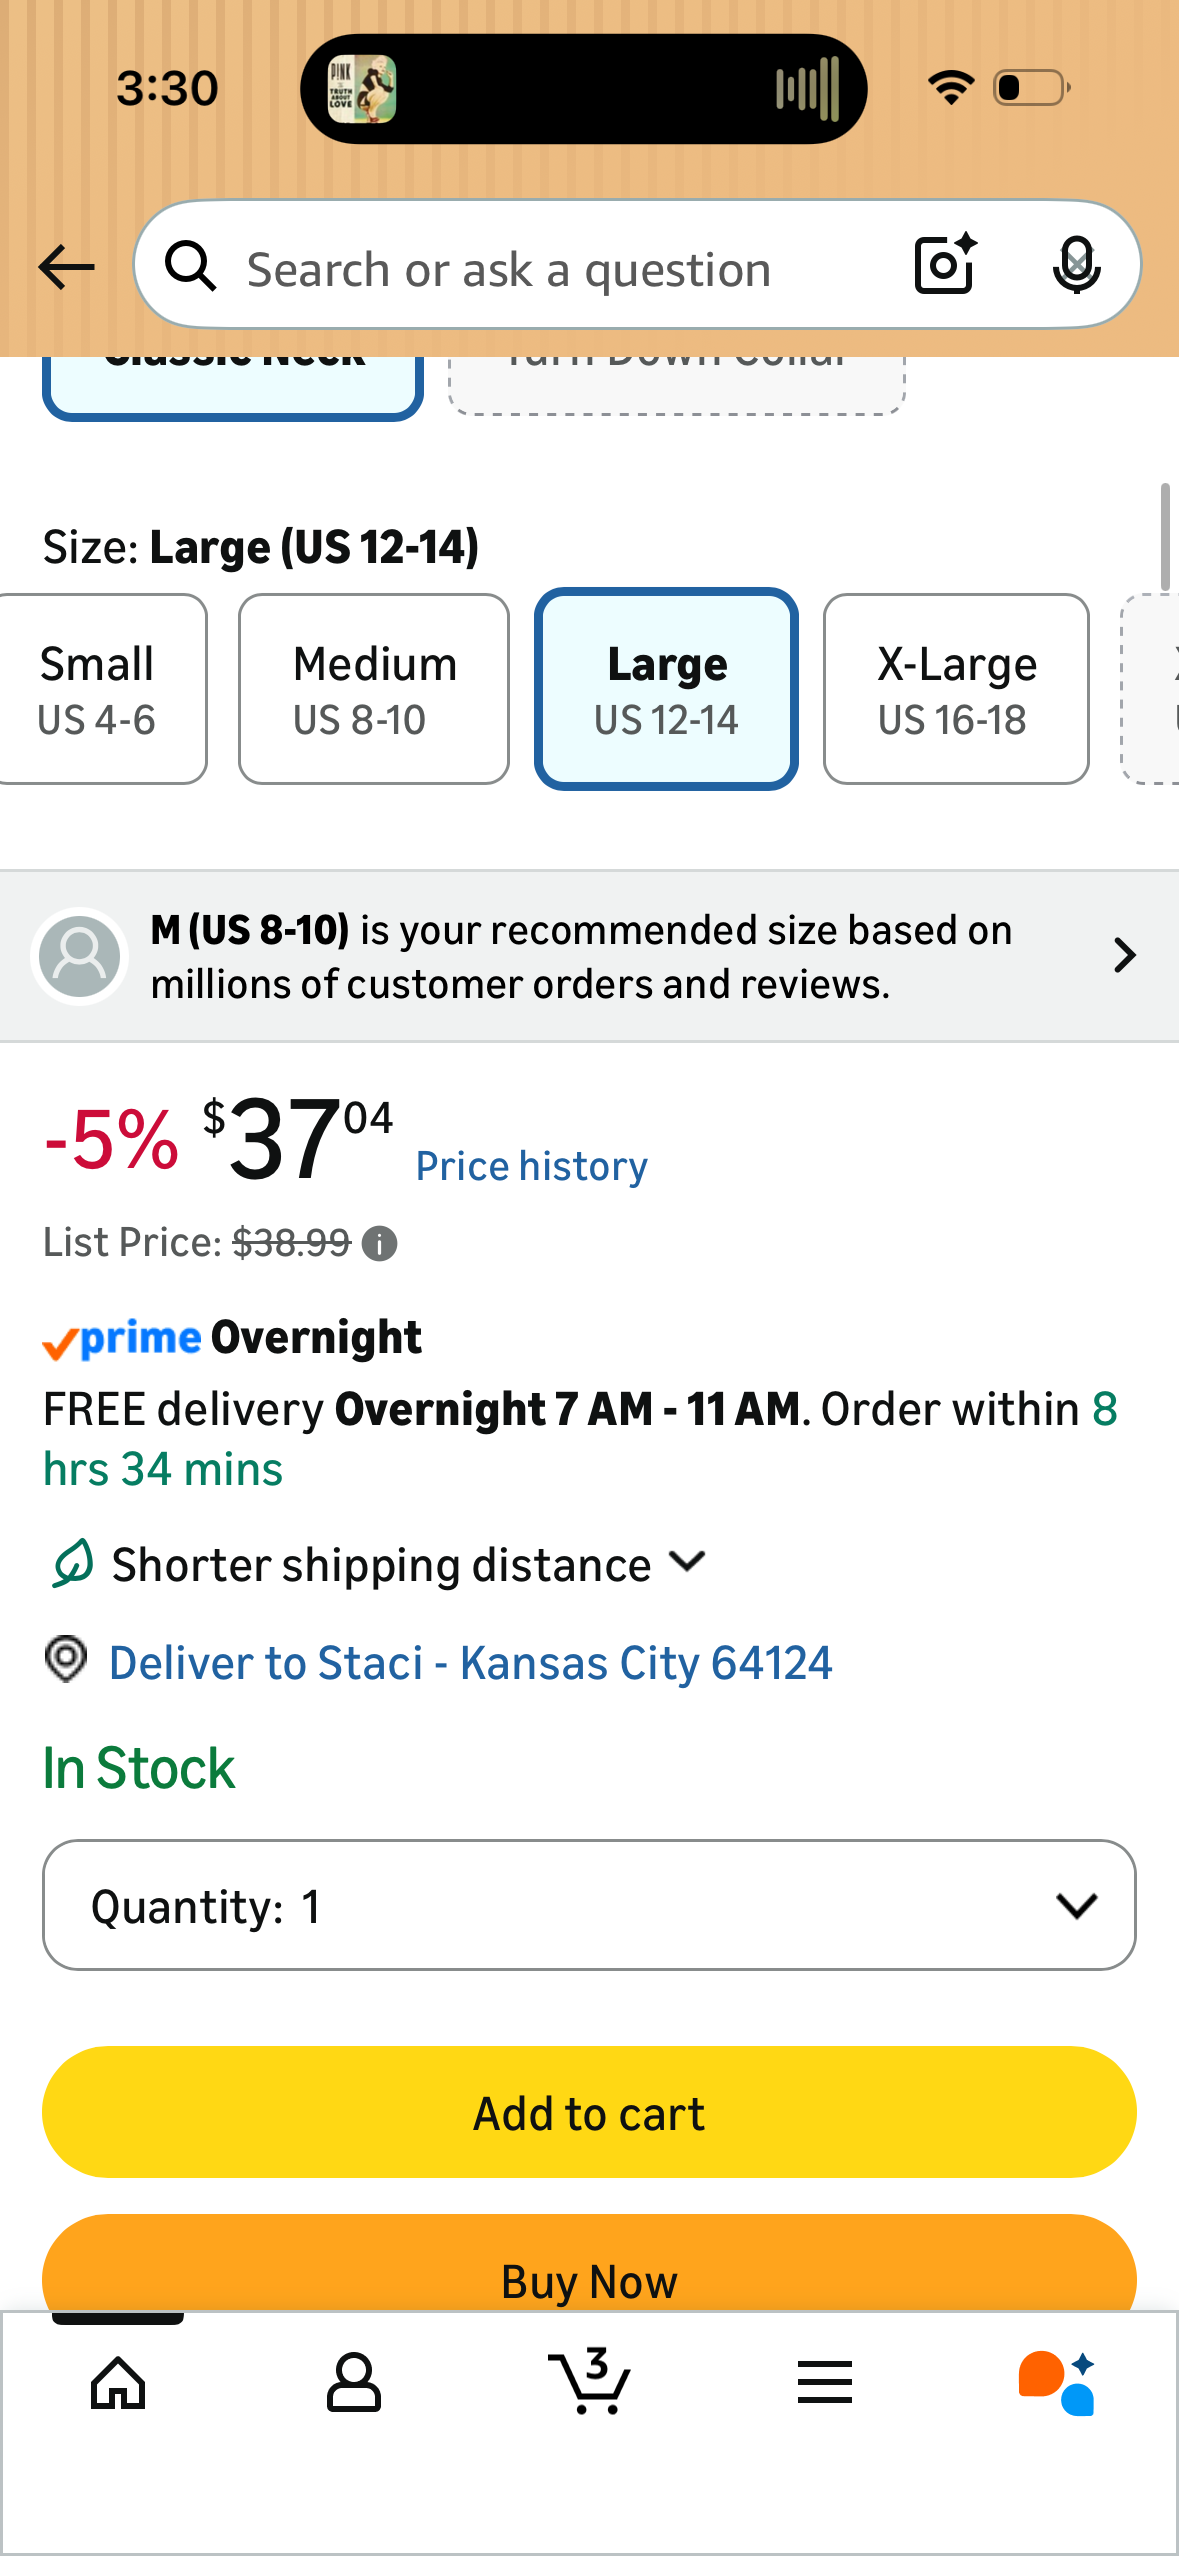
Task: Tap the back arrow icon
Action: click(x=66, y=267)
